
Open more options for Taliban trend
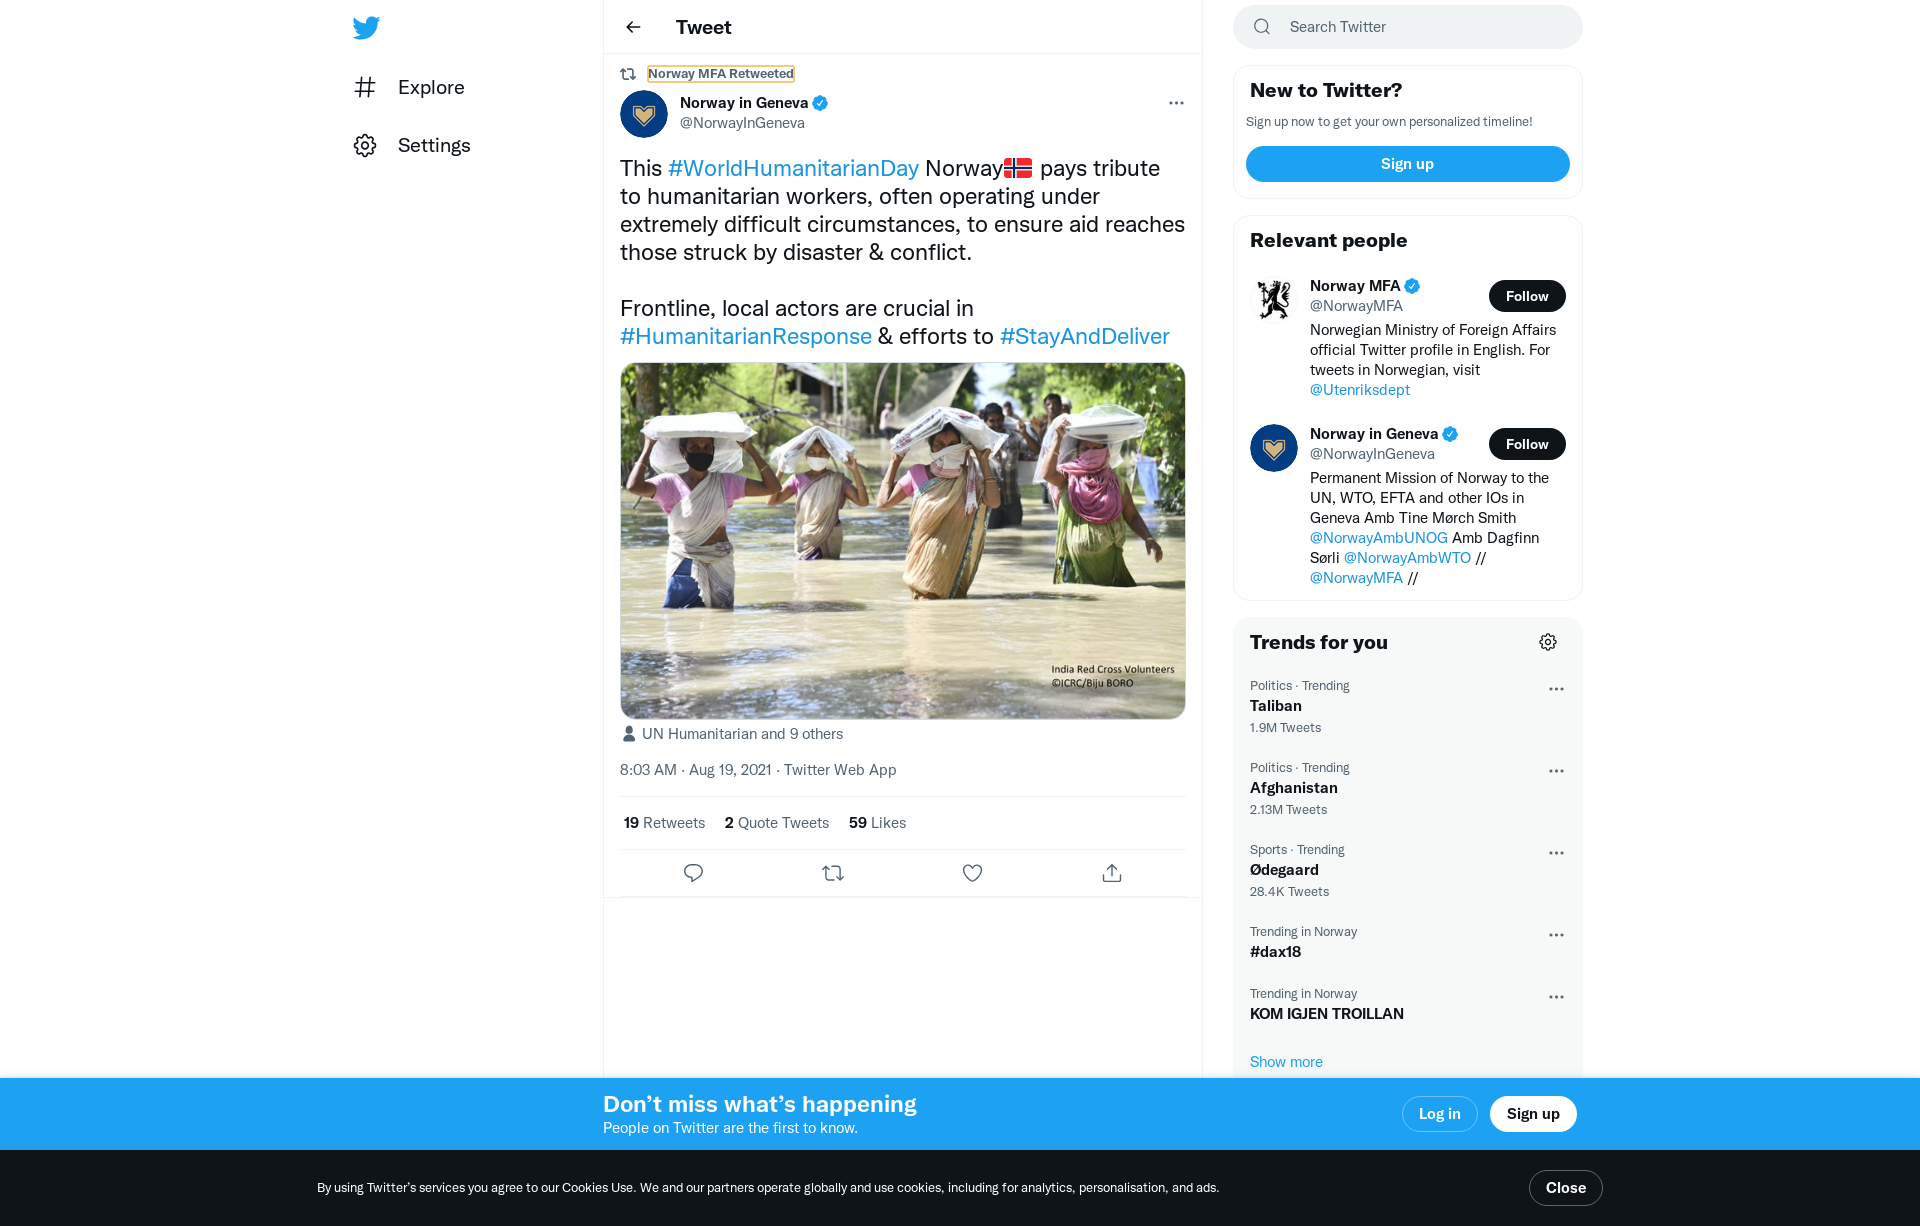point(1556,689)
